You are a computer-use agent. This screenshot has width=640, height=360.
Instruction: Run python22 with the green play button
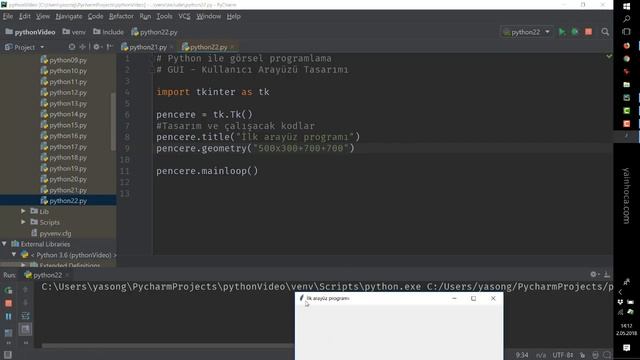(x=562, y=32)
